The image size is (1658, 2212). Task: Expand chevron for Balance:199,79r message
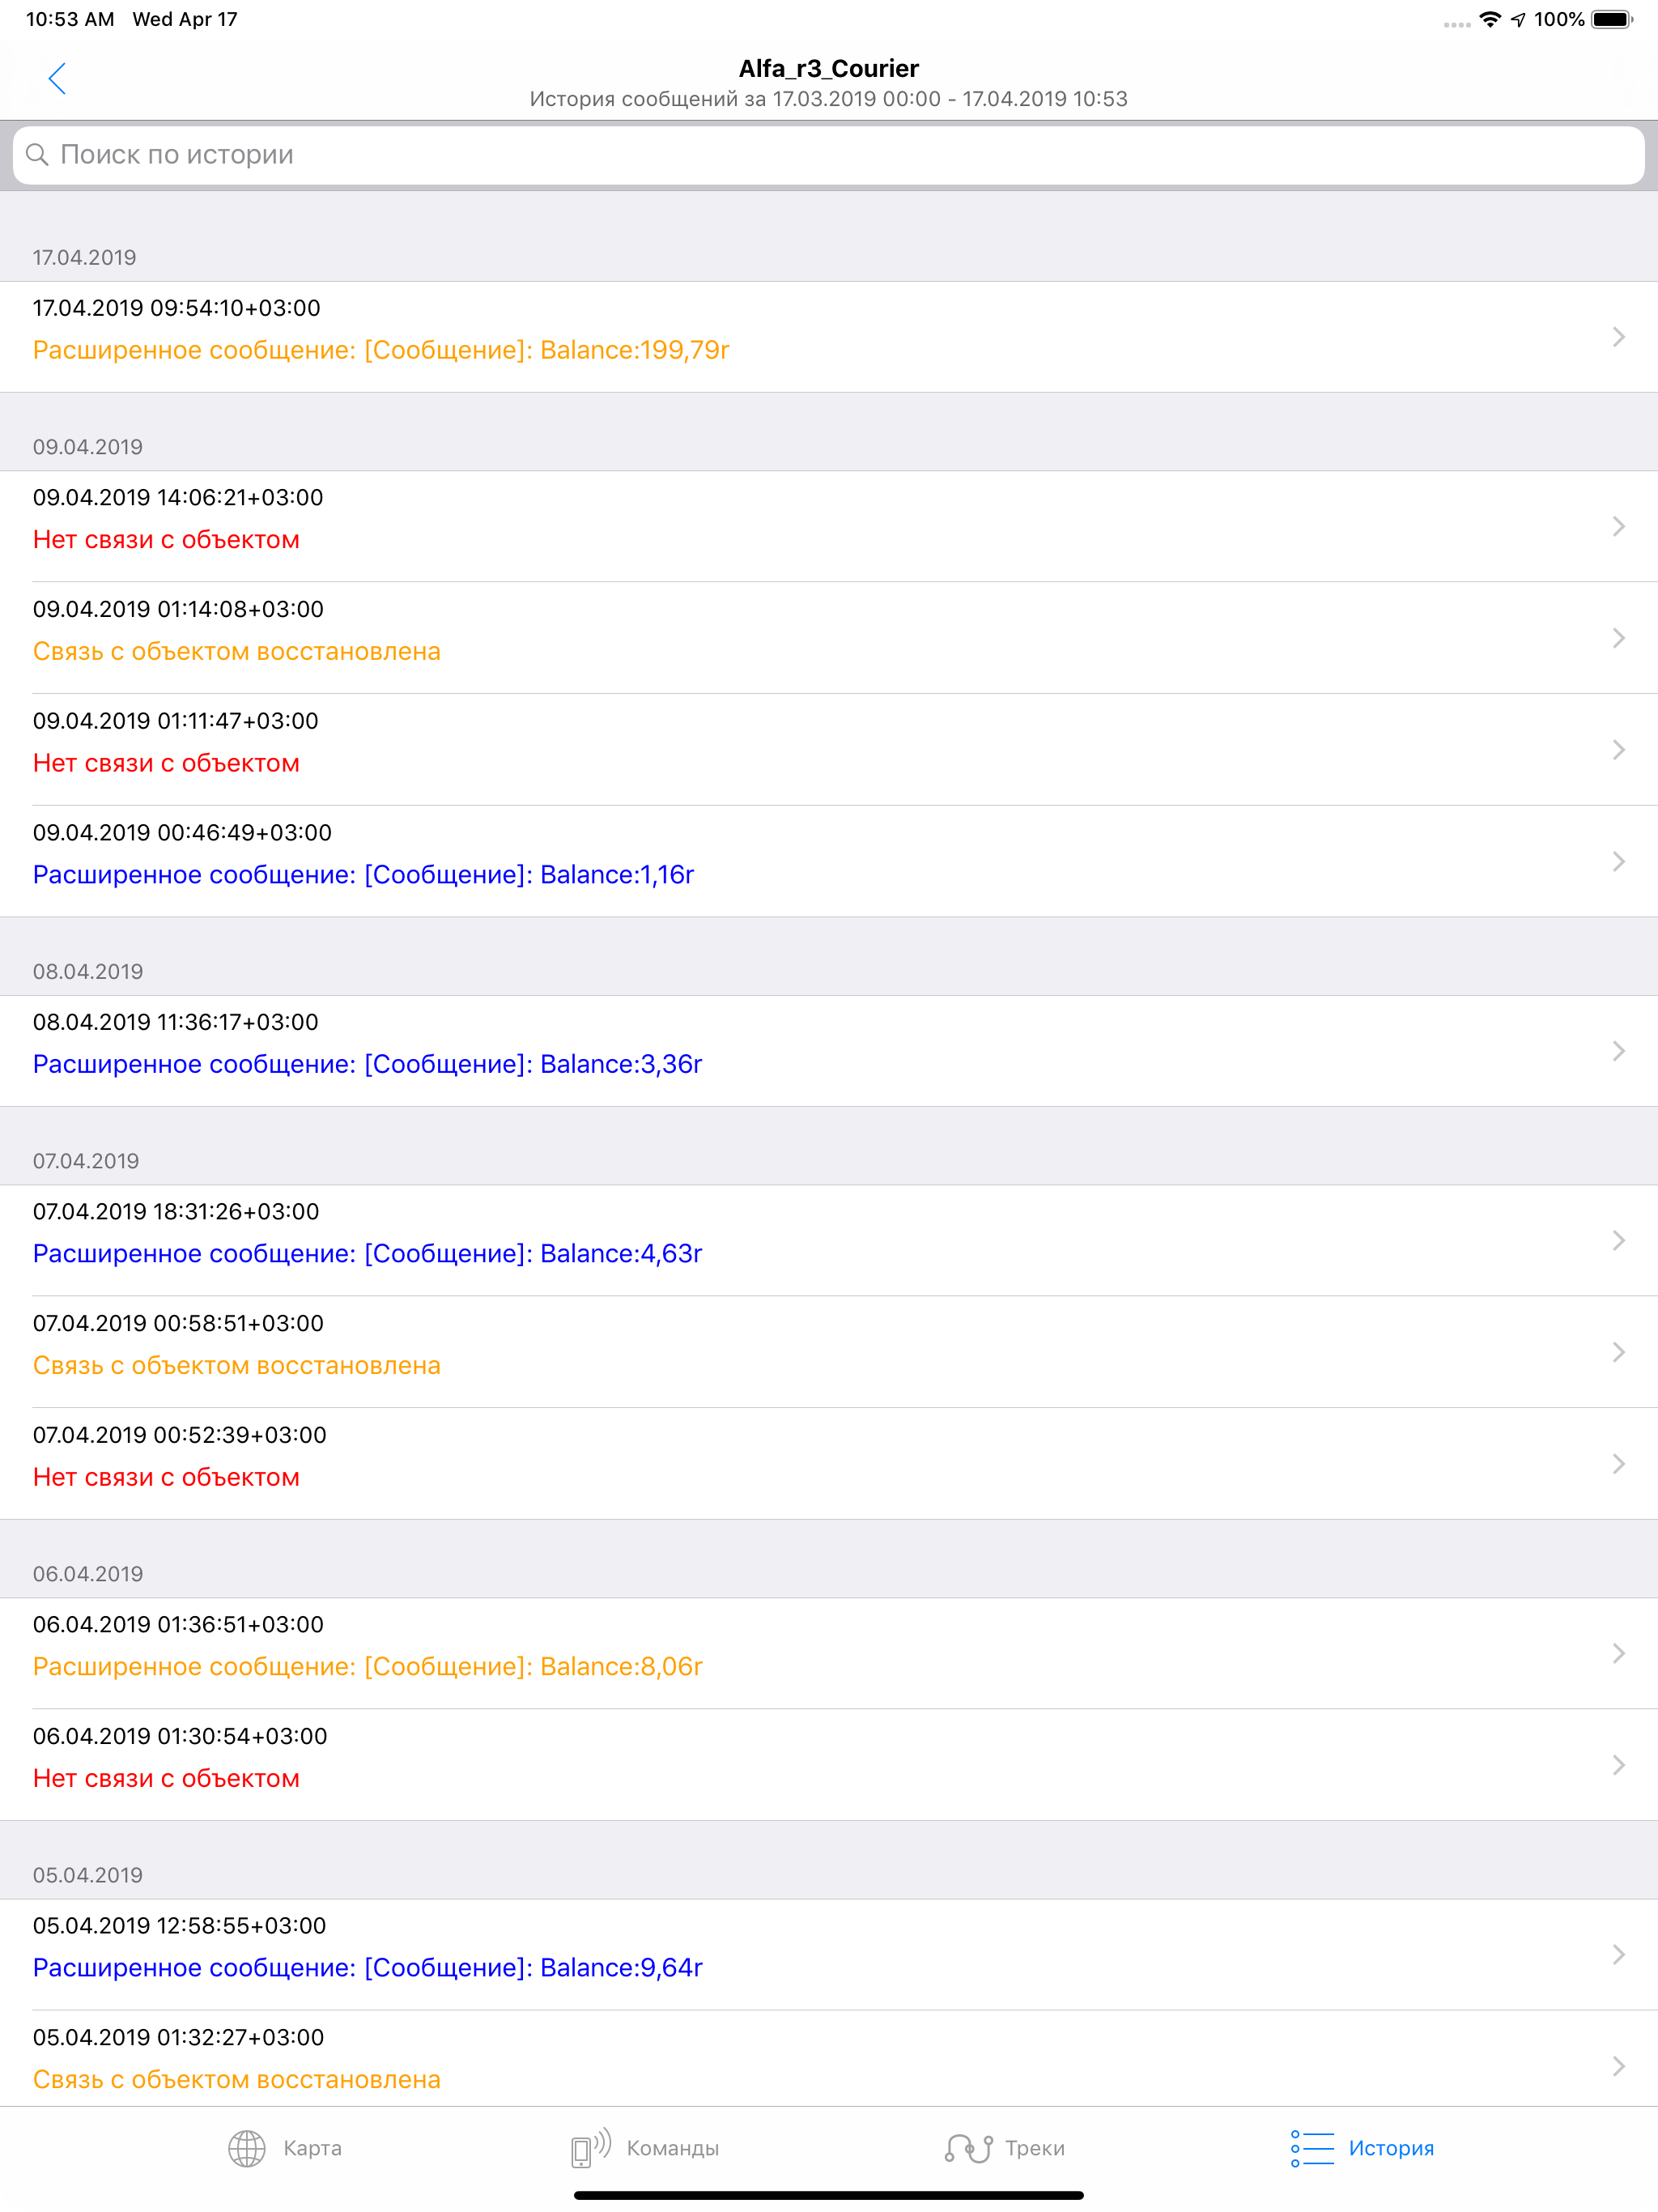tap(1619, 337)
